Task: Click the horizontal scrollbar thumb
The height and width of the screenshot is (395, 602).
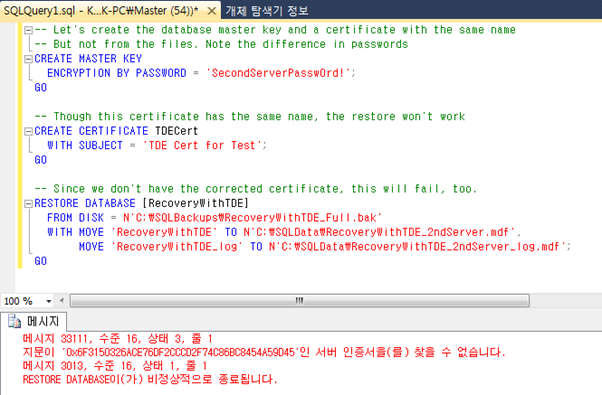Action: [x=299, y=301]
